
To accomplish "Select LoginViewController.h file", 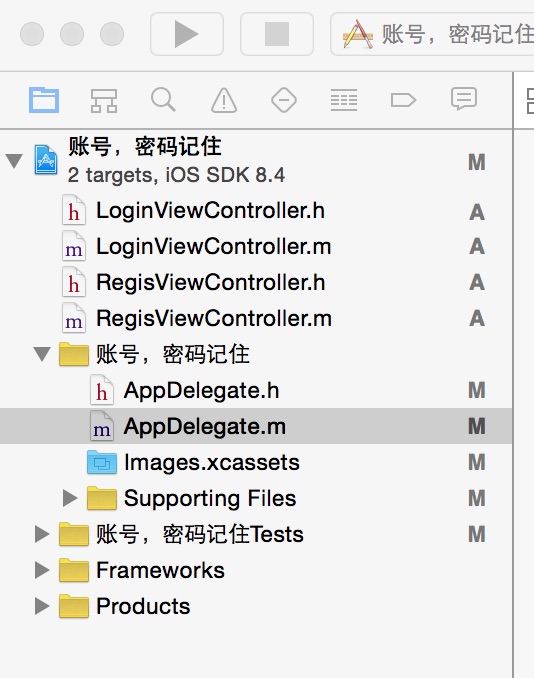I will tap(256, 211).
